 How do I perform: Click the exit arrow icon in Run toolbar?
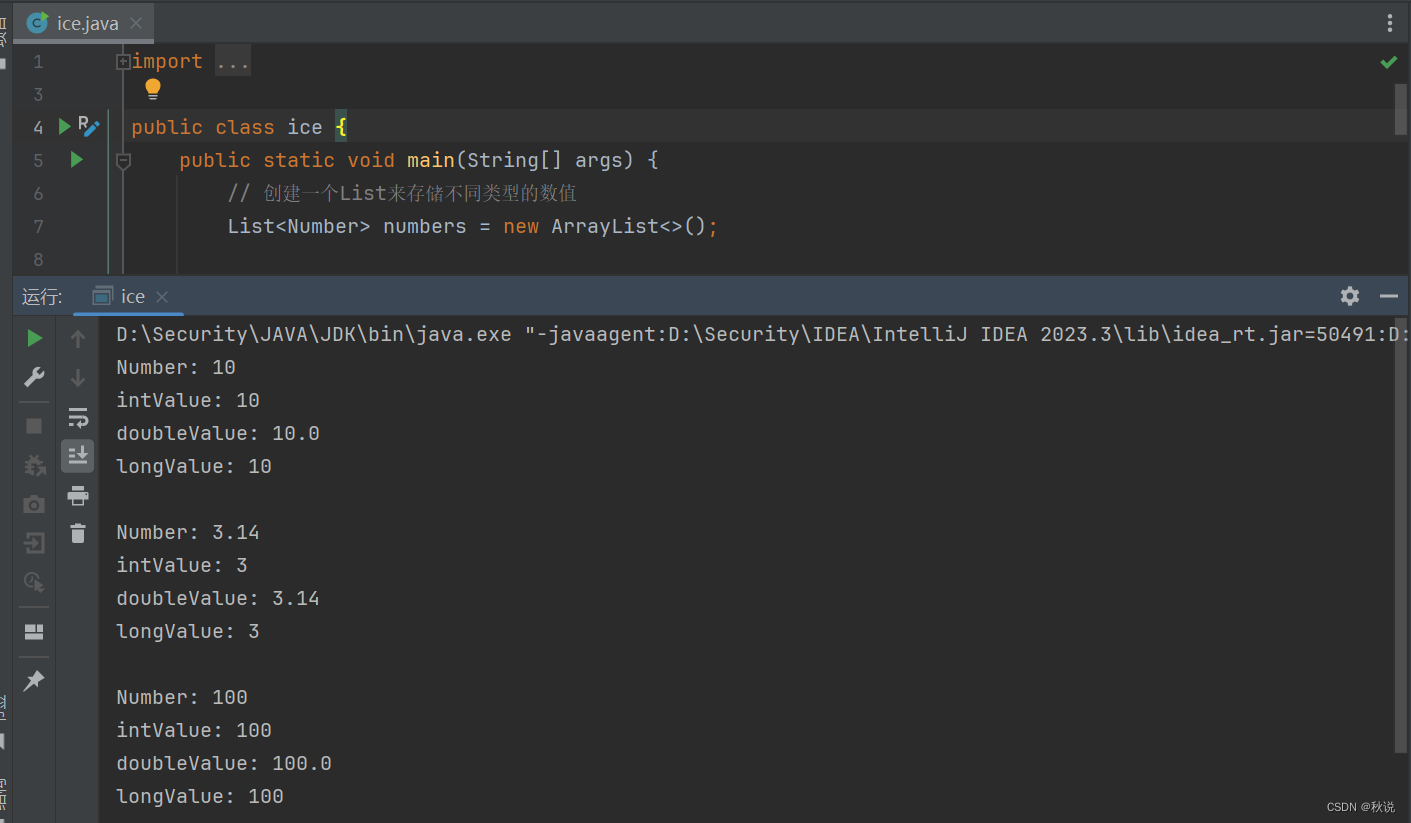point(34,543)
